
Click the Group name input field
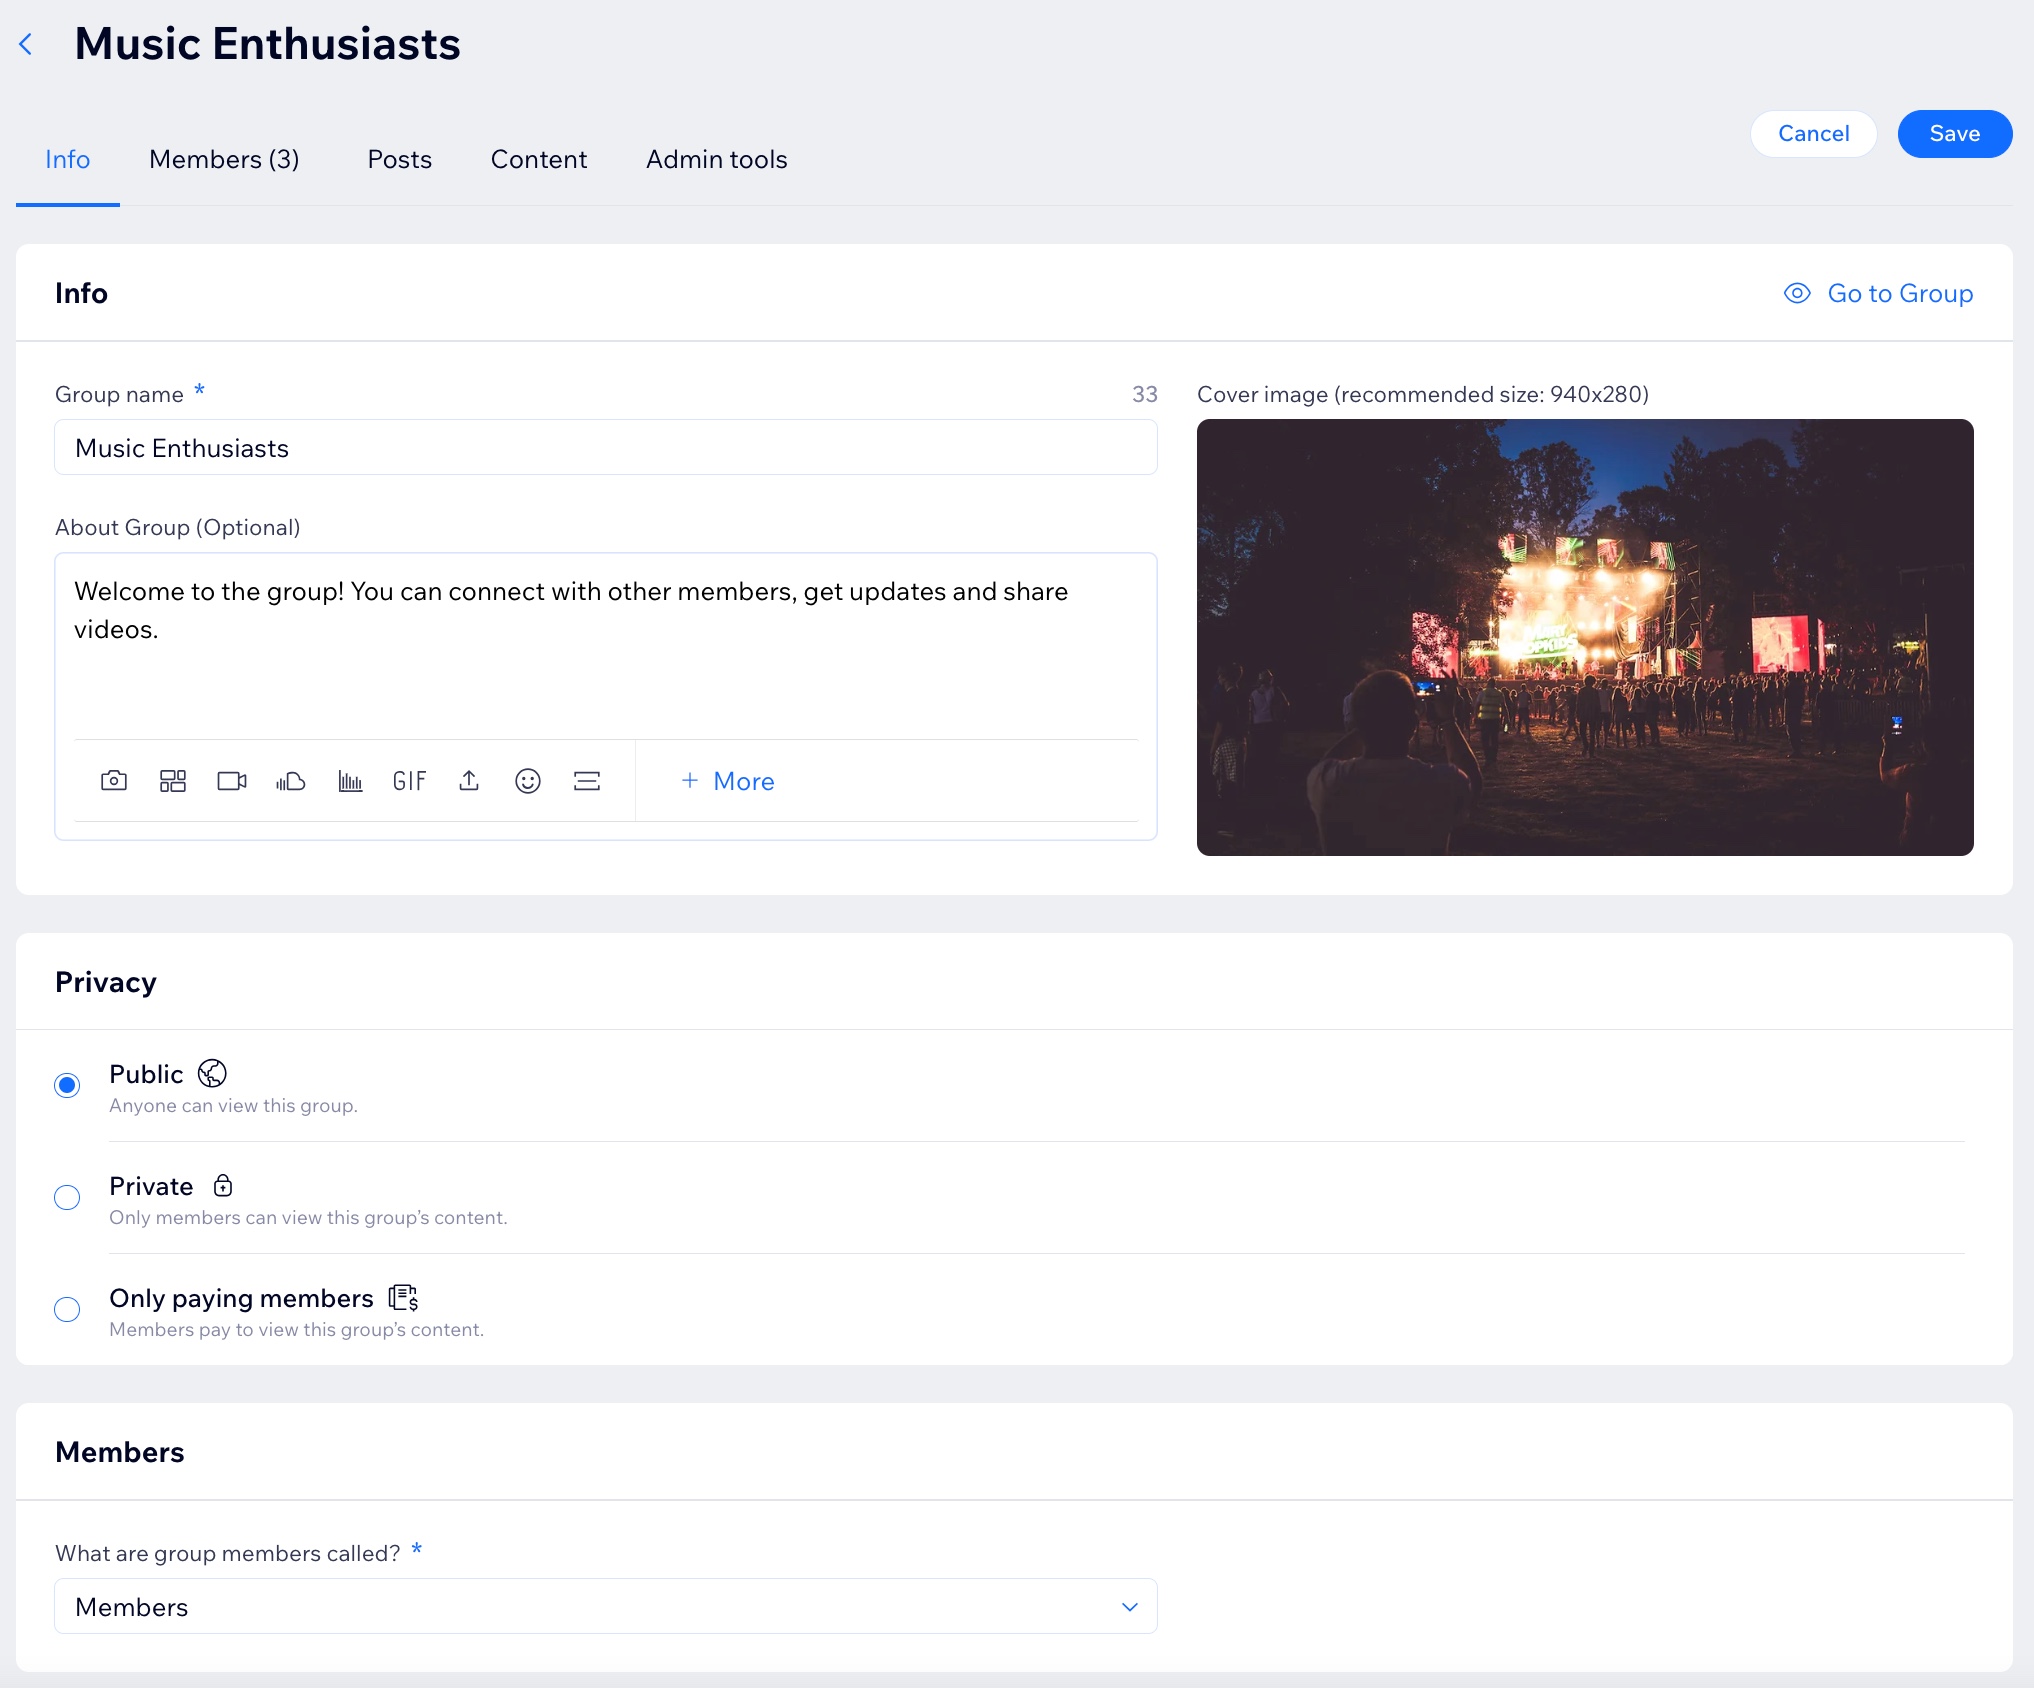pos(605,448)
